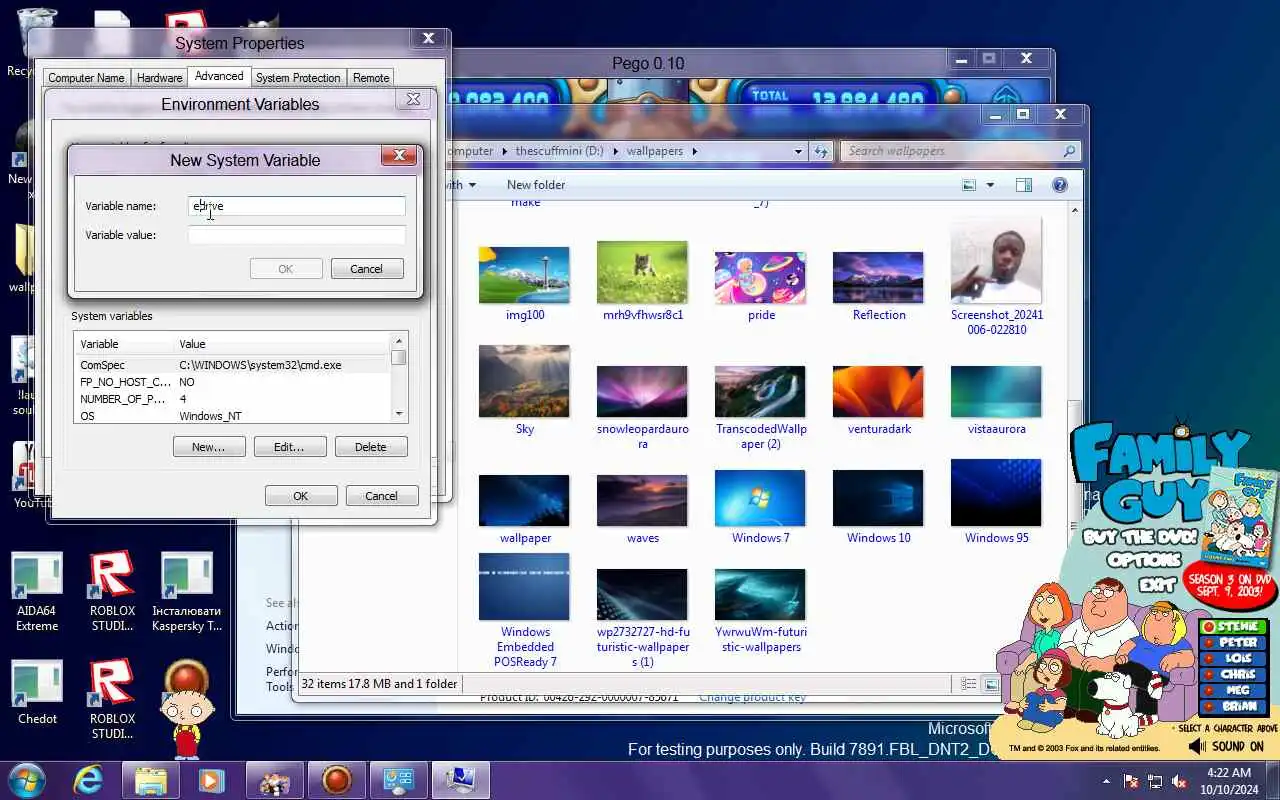Select the OS Windows_NT variable row
This screenshot has width=1280, height=800.
click(x=233, y=416)
